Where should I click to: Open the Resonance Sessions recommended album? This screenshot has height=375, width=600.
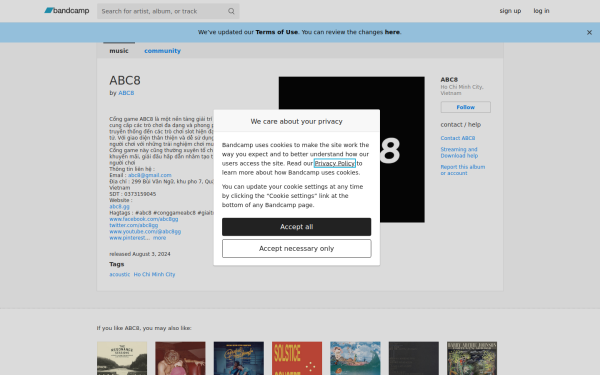tap(122, 358)
